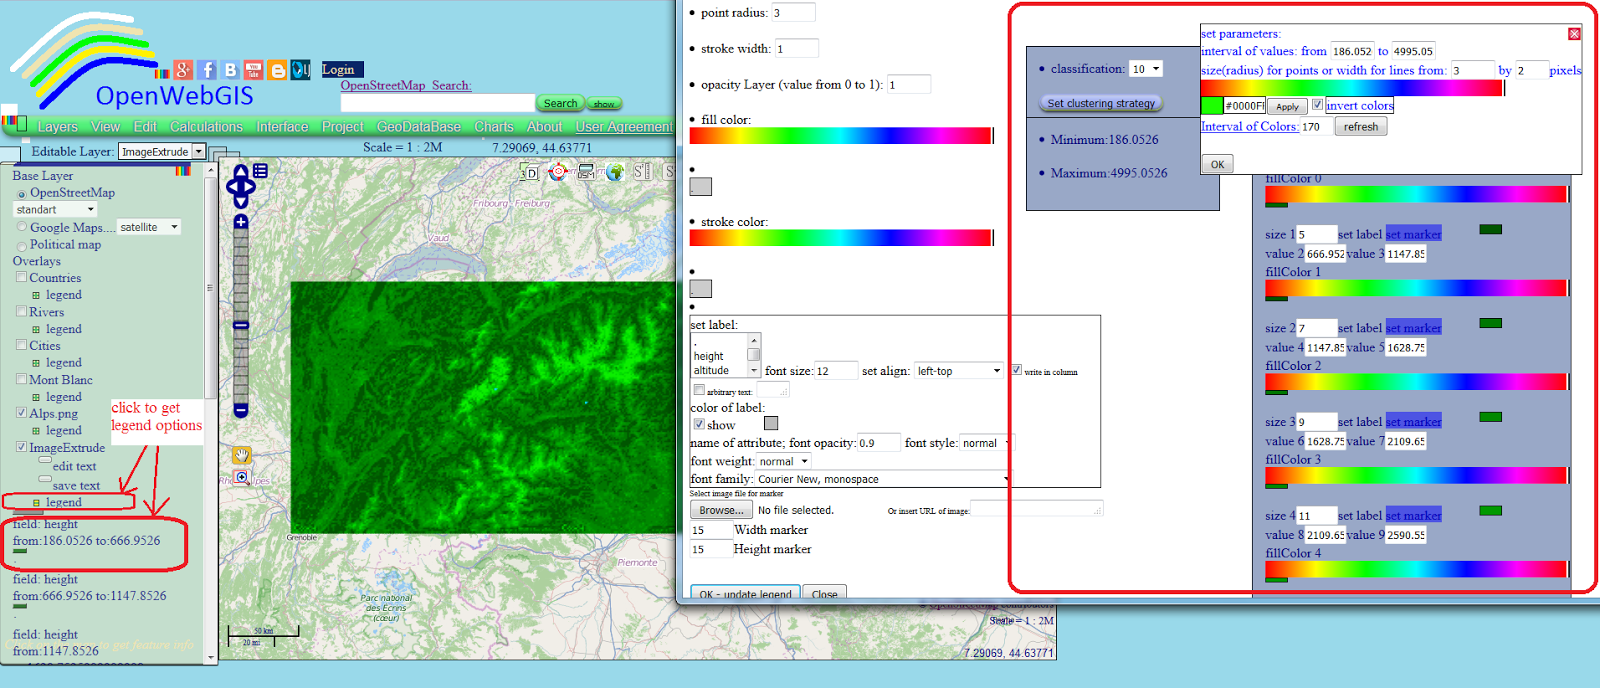Zoom out with the bottom minus button
This screenshot has width=1600, height=688.
241,410
